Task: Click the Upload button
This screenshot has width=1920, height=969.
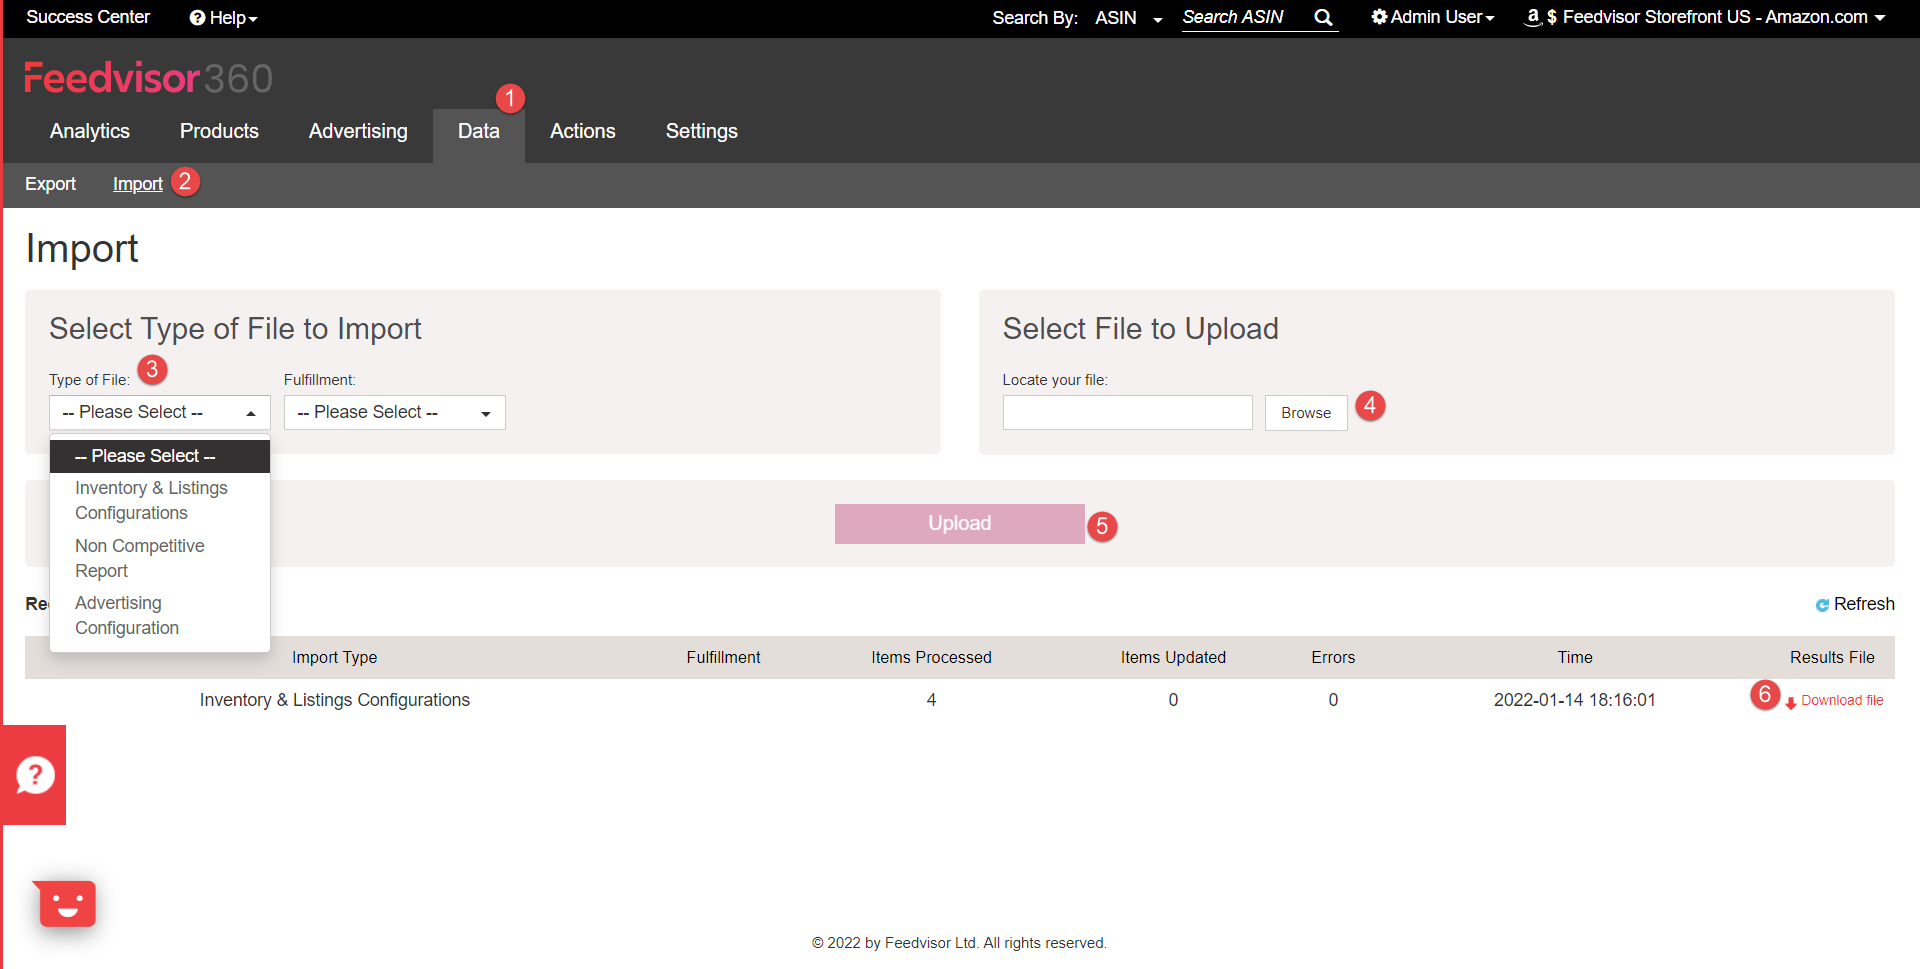Action: (960, 524)
